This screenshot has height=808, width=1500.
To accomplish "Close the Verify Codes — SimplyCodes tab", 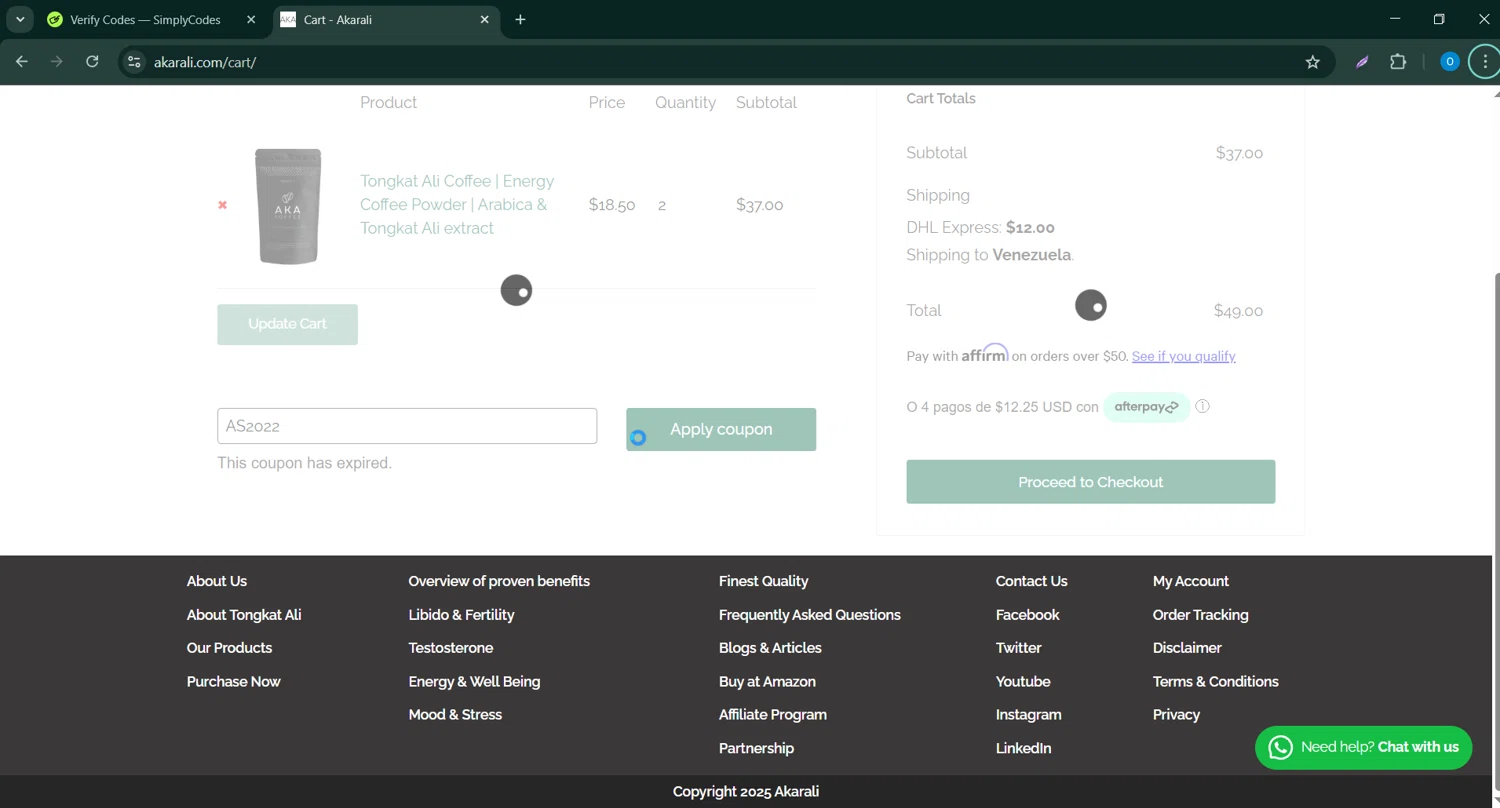I will (x=251, y=19).
